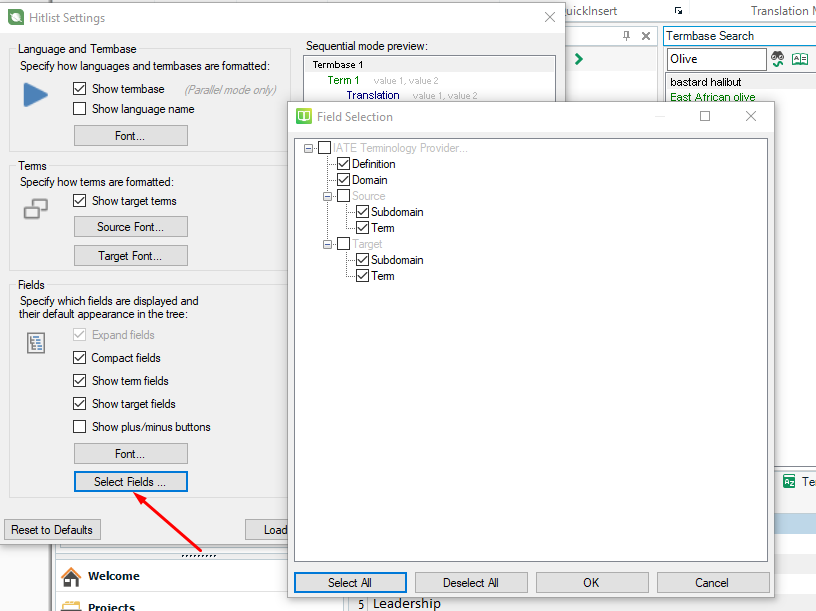Click the binoculars termbase search icon
Screen dimensions: 816x611
tap(777, 59)
